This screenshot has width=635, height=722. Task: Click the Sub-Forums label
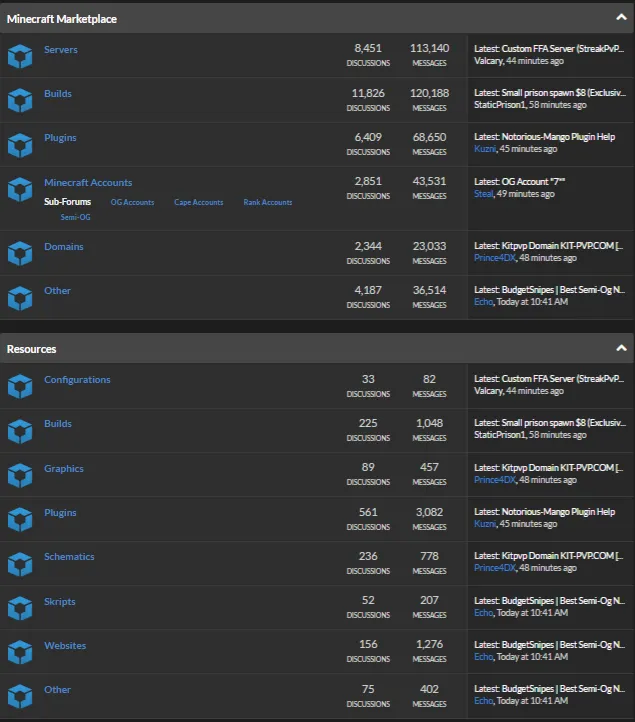(68, 202)
